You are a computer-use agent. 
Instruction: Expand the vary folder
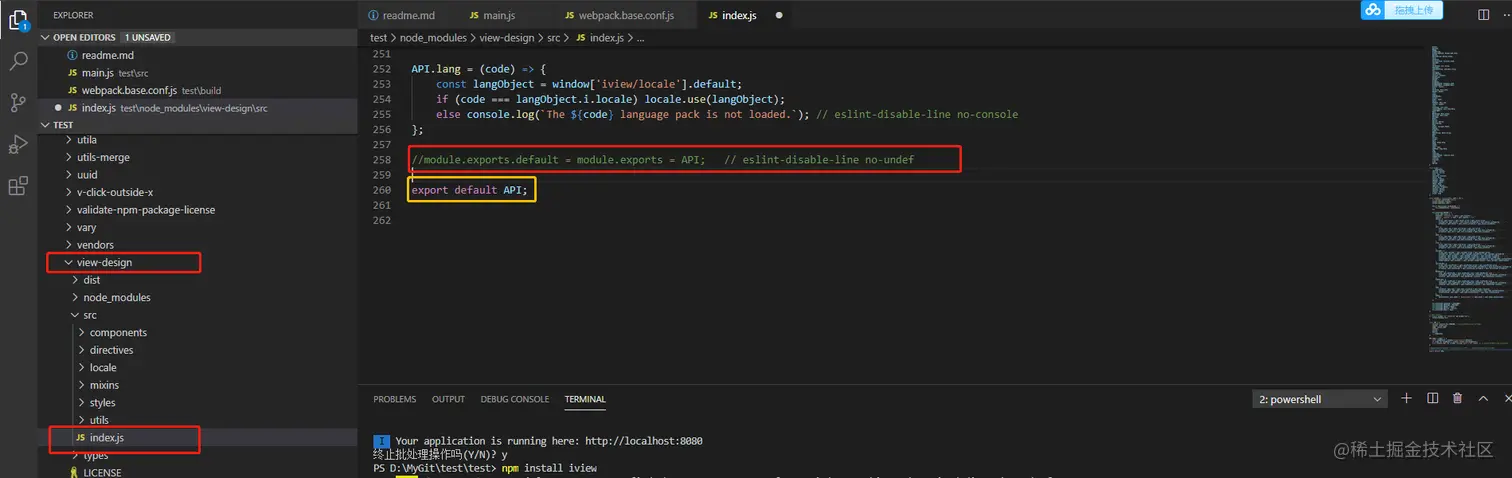point(68,227)
